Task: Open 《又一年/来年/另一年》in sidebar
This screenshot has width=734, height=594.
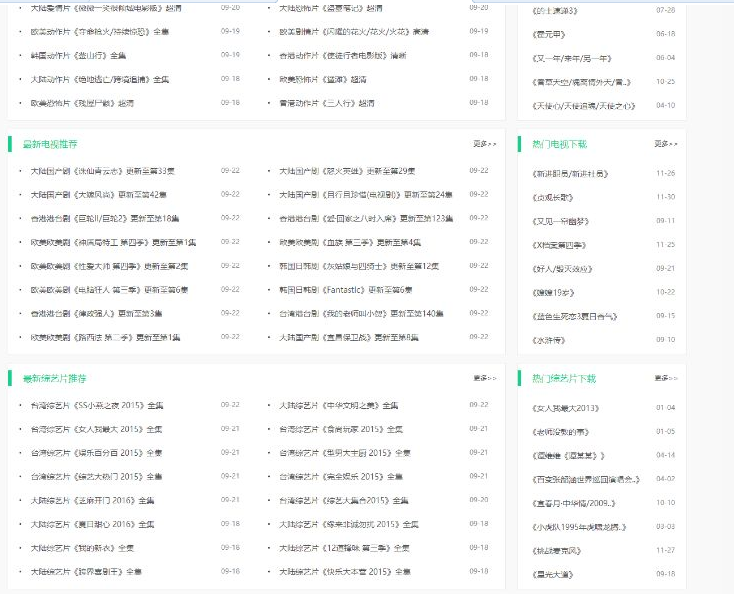Action: click(572, 59)
